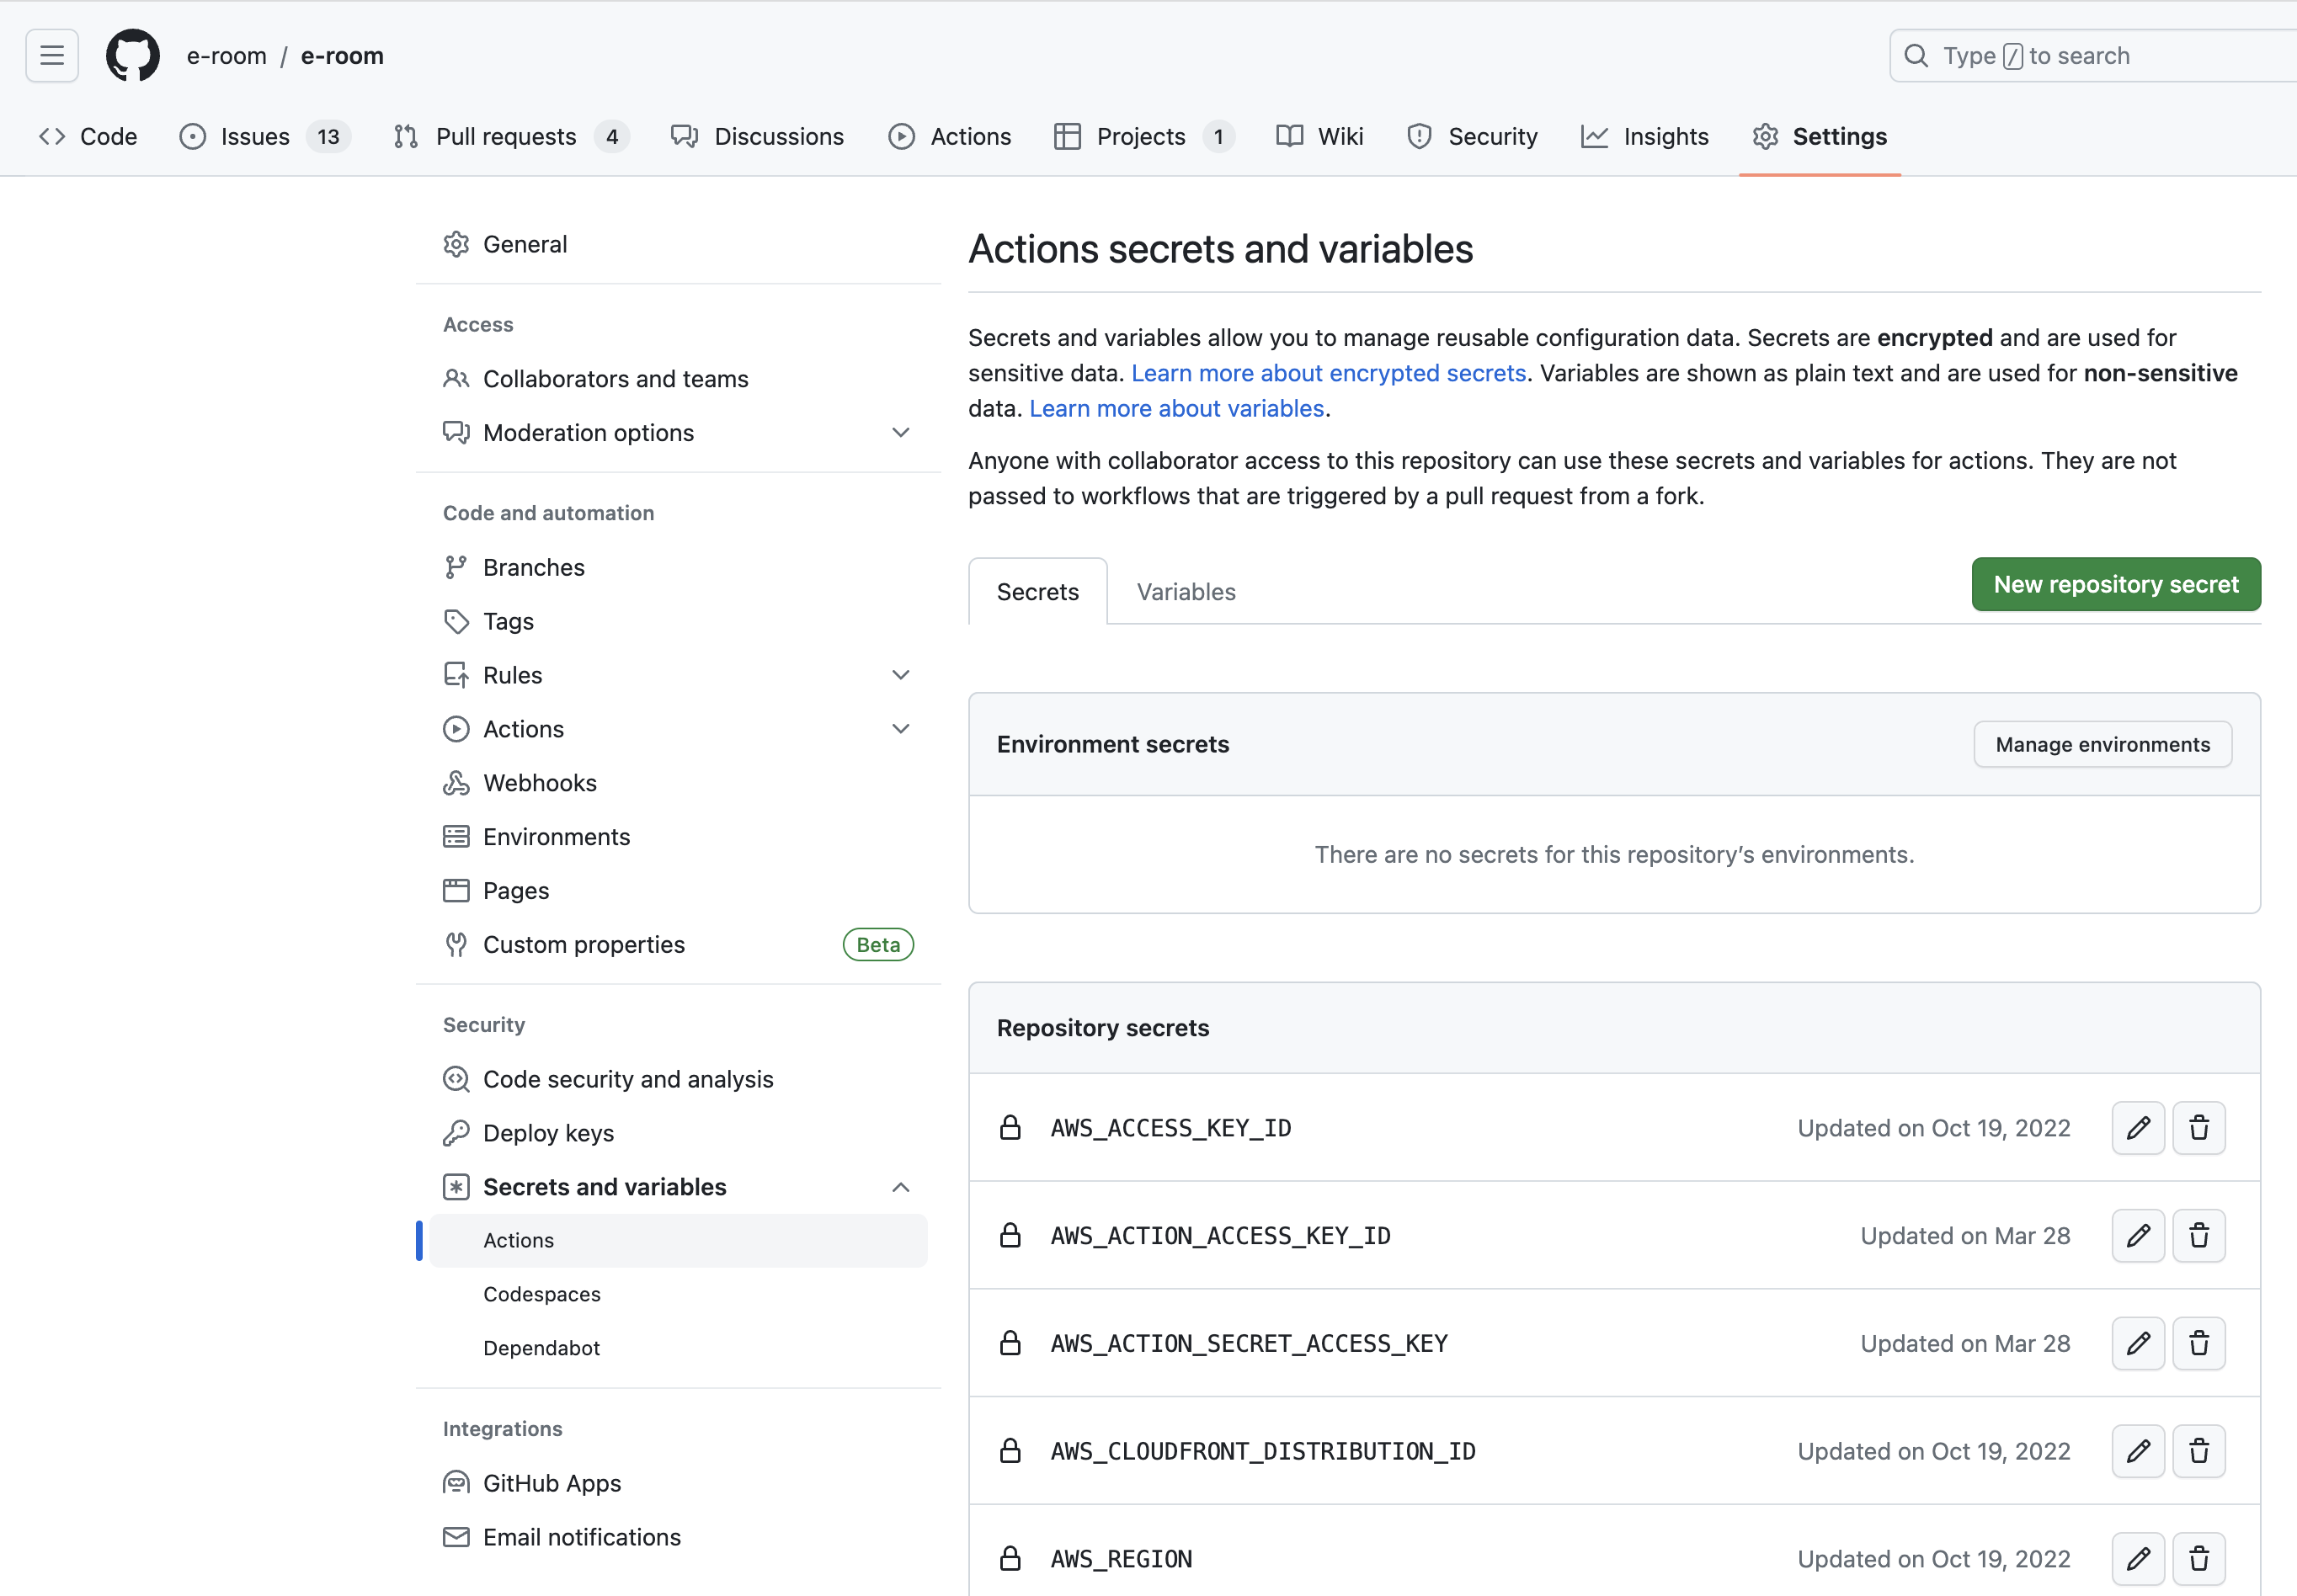Delete the AWS_REGION secret with trash icon
The height and width of the screenshot is (1596, 2297).
tap(2198, 1558)
